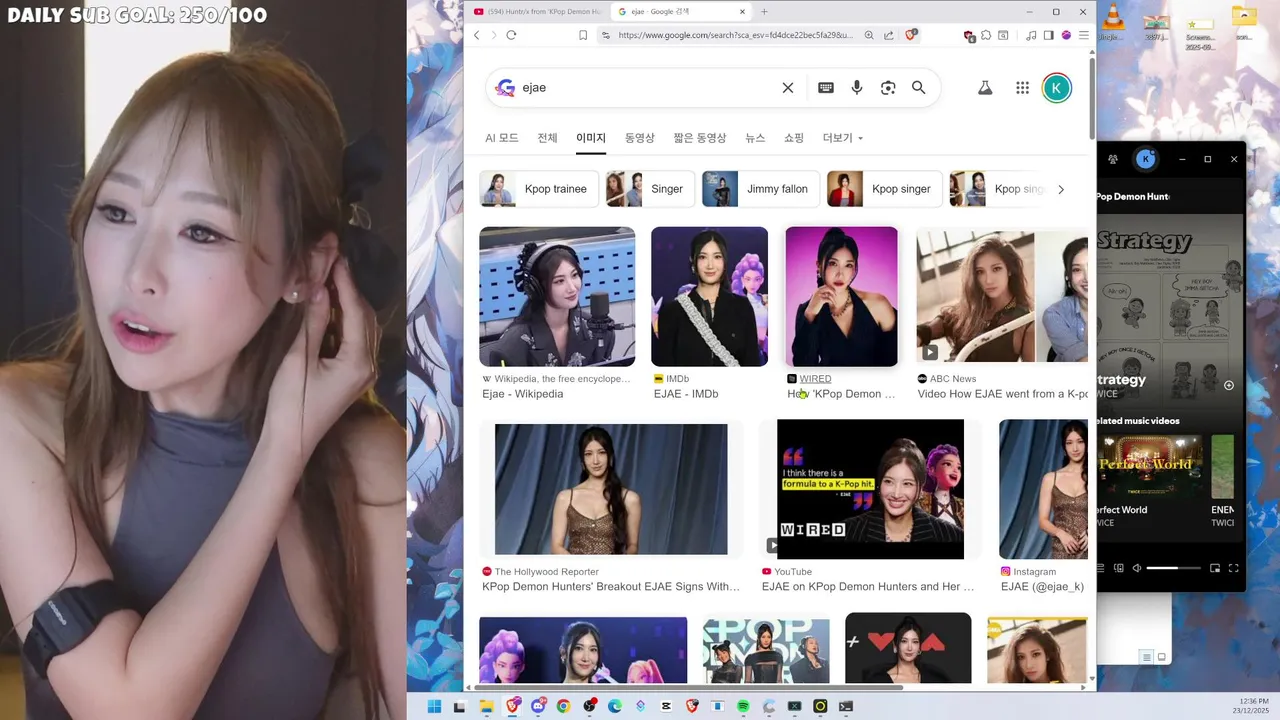Show more filter chips with right arrow

[1061, 189]
